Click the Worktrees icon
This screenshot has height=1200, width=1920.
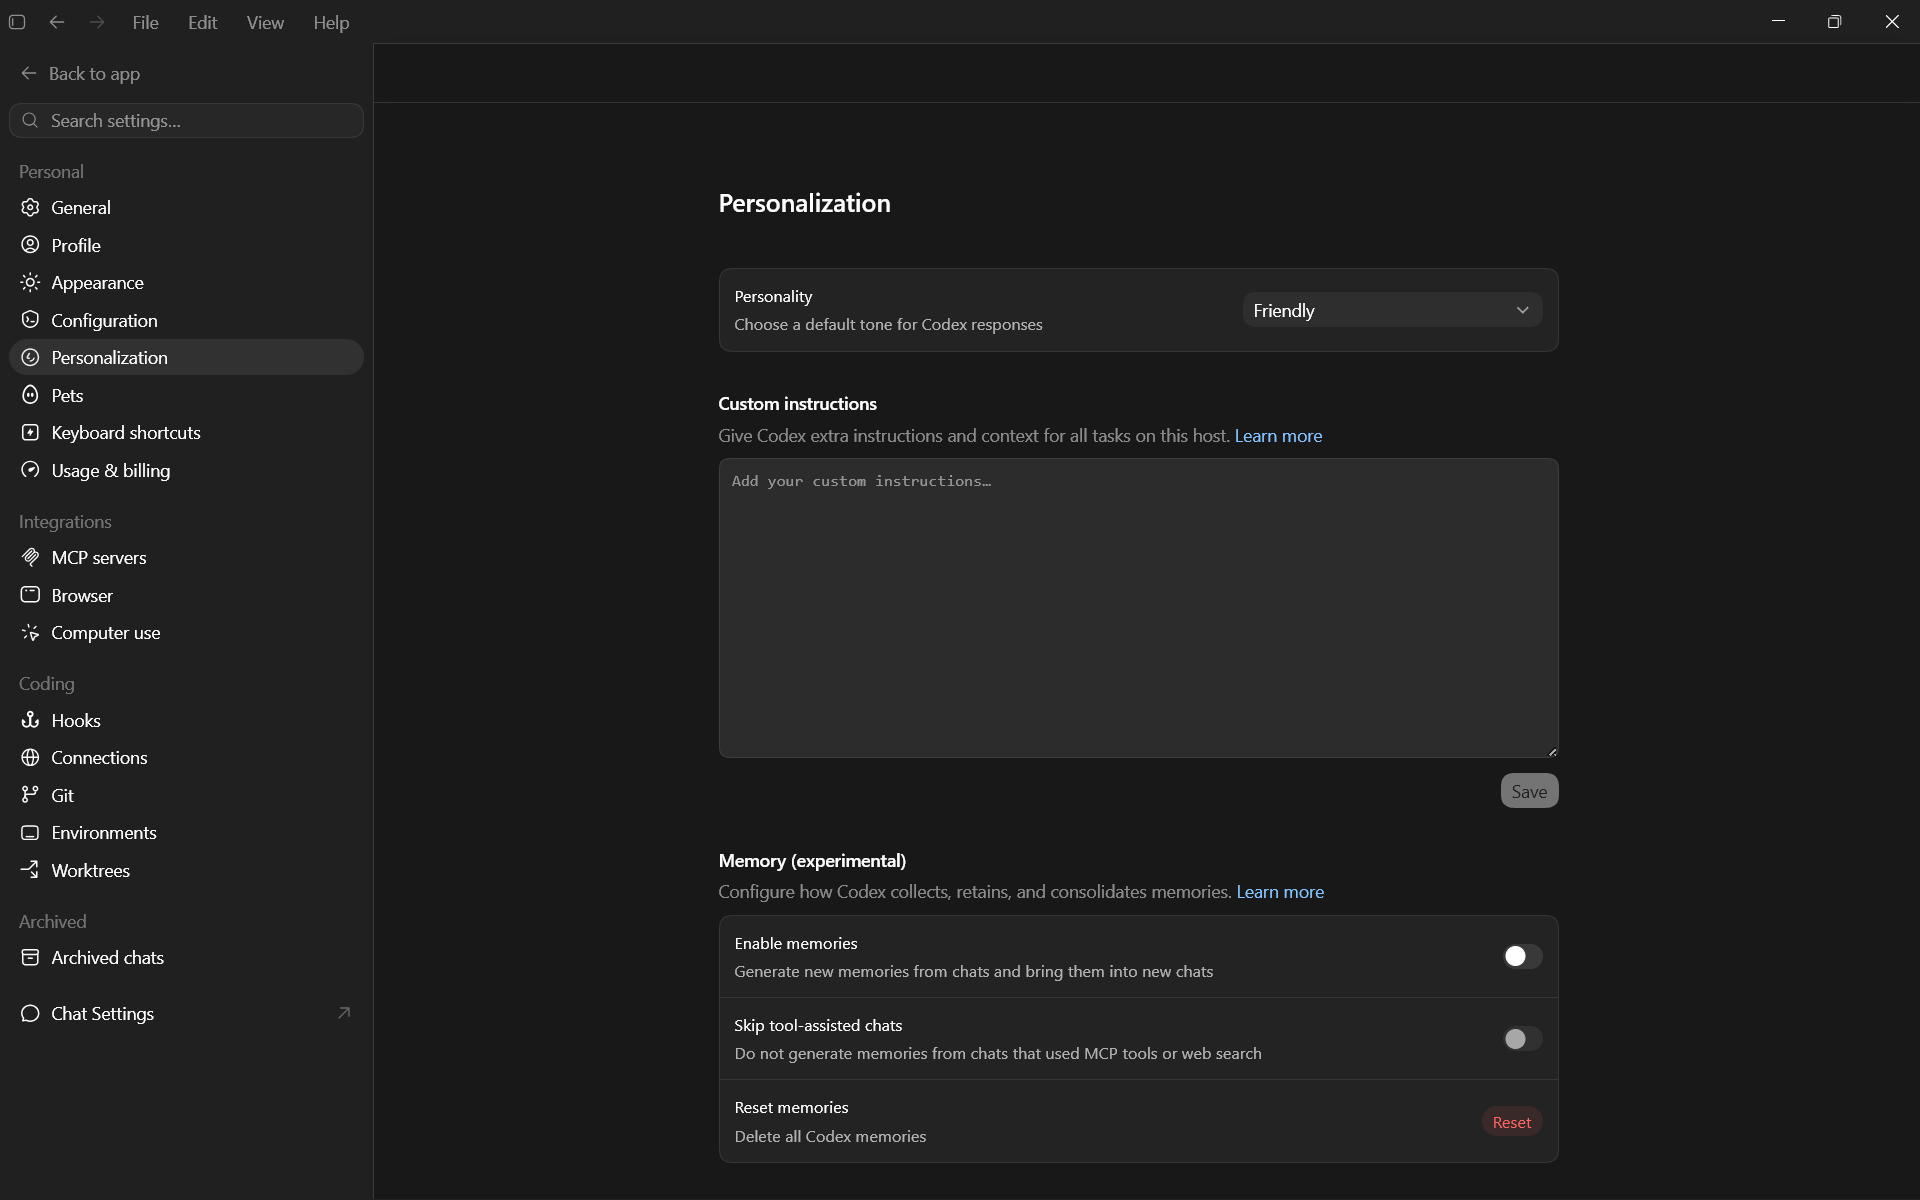pyautogui.click(x=31, y=870)
